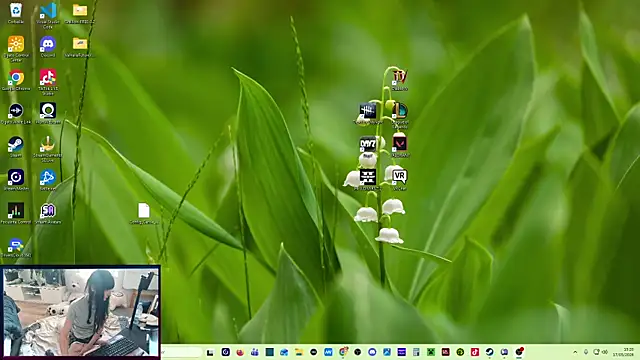Launch Diablo IV from the desktop
Image resolution: width=640 pixels, height=360 pixels.
(x=400, y=77)
